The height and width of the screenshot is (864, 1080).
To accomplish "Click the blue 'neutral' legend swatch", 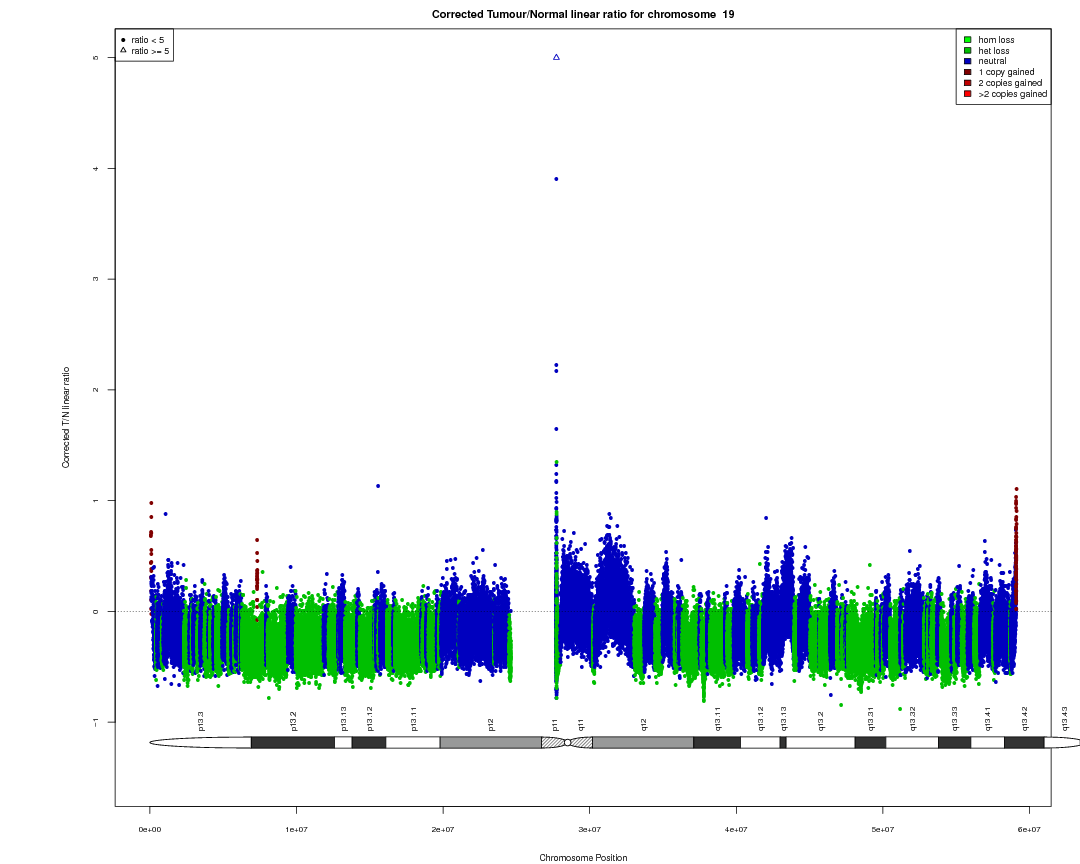I will tap(968, 61).
